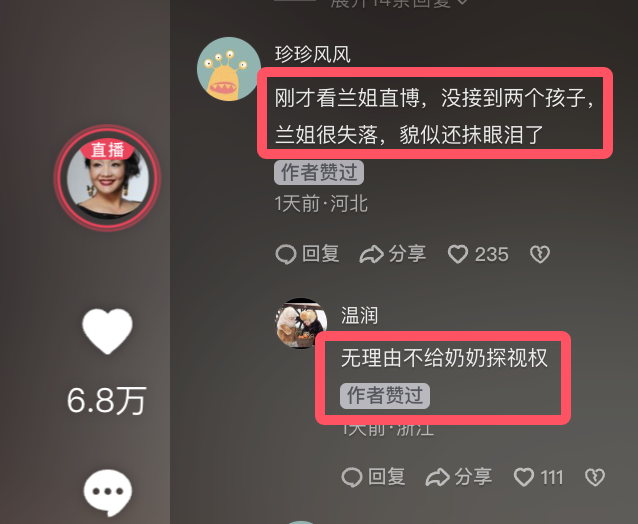Screen dimensions: 638x524
Task: Dislike 珍珍风风's comment via broken heart
Action: 540,254
